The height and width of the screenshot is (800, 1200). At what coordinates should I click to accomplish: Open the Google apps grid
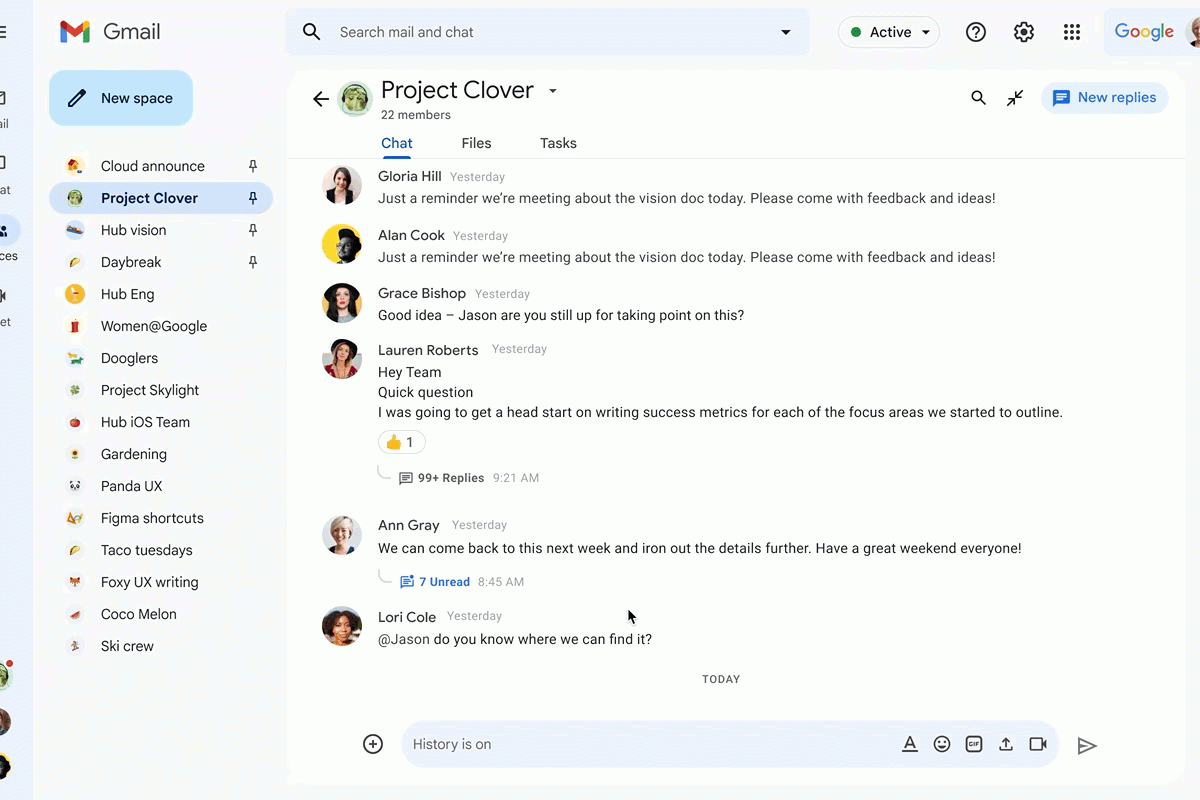point(1072,32)
